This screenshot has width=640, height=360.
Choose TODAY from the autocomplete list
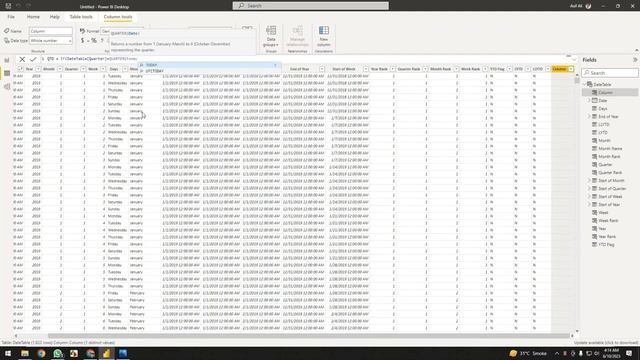(209, 65)
